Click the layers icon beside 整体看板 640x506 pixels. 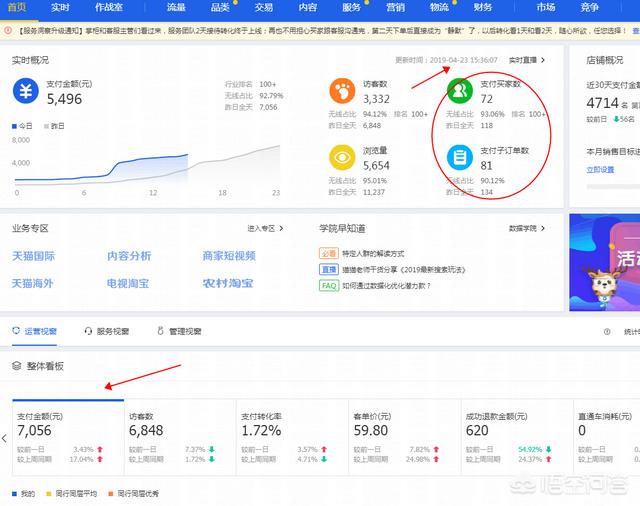[x=17, y=366]
